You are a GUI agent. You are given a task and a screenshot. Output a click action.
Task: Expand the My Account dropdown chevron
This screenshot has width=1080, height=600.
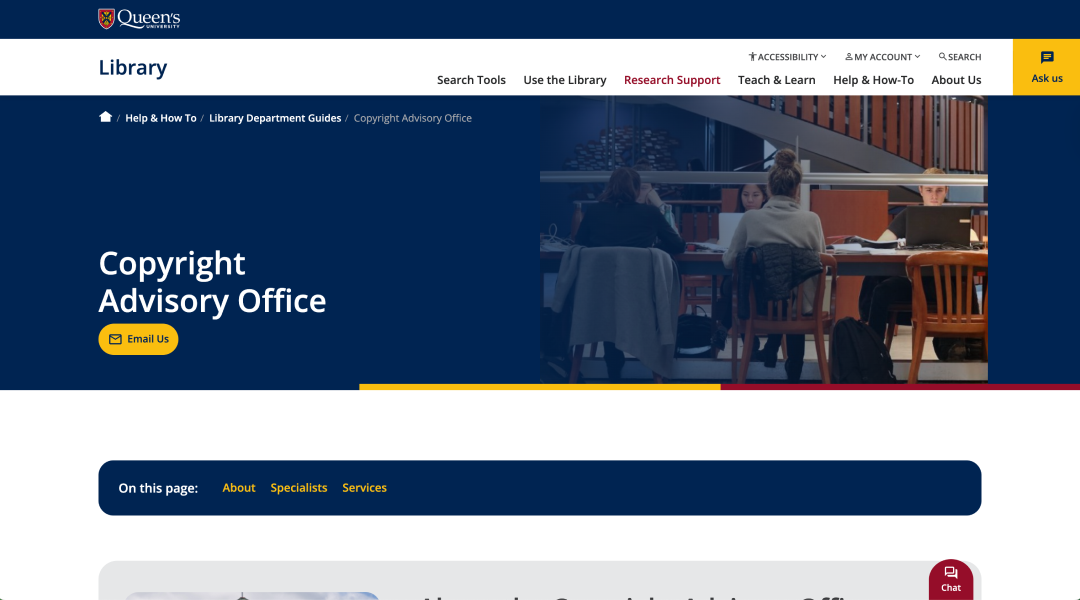(x=917, y=57)
